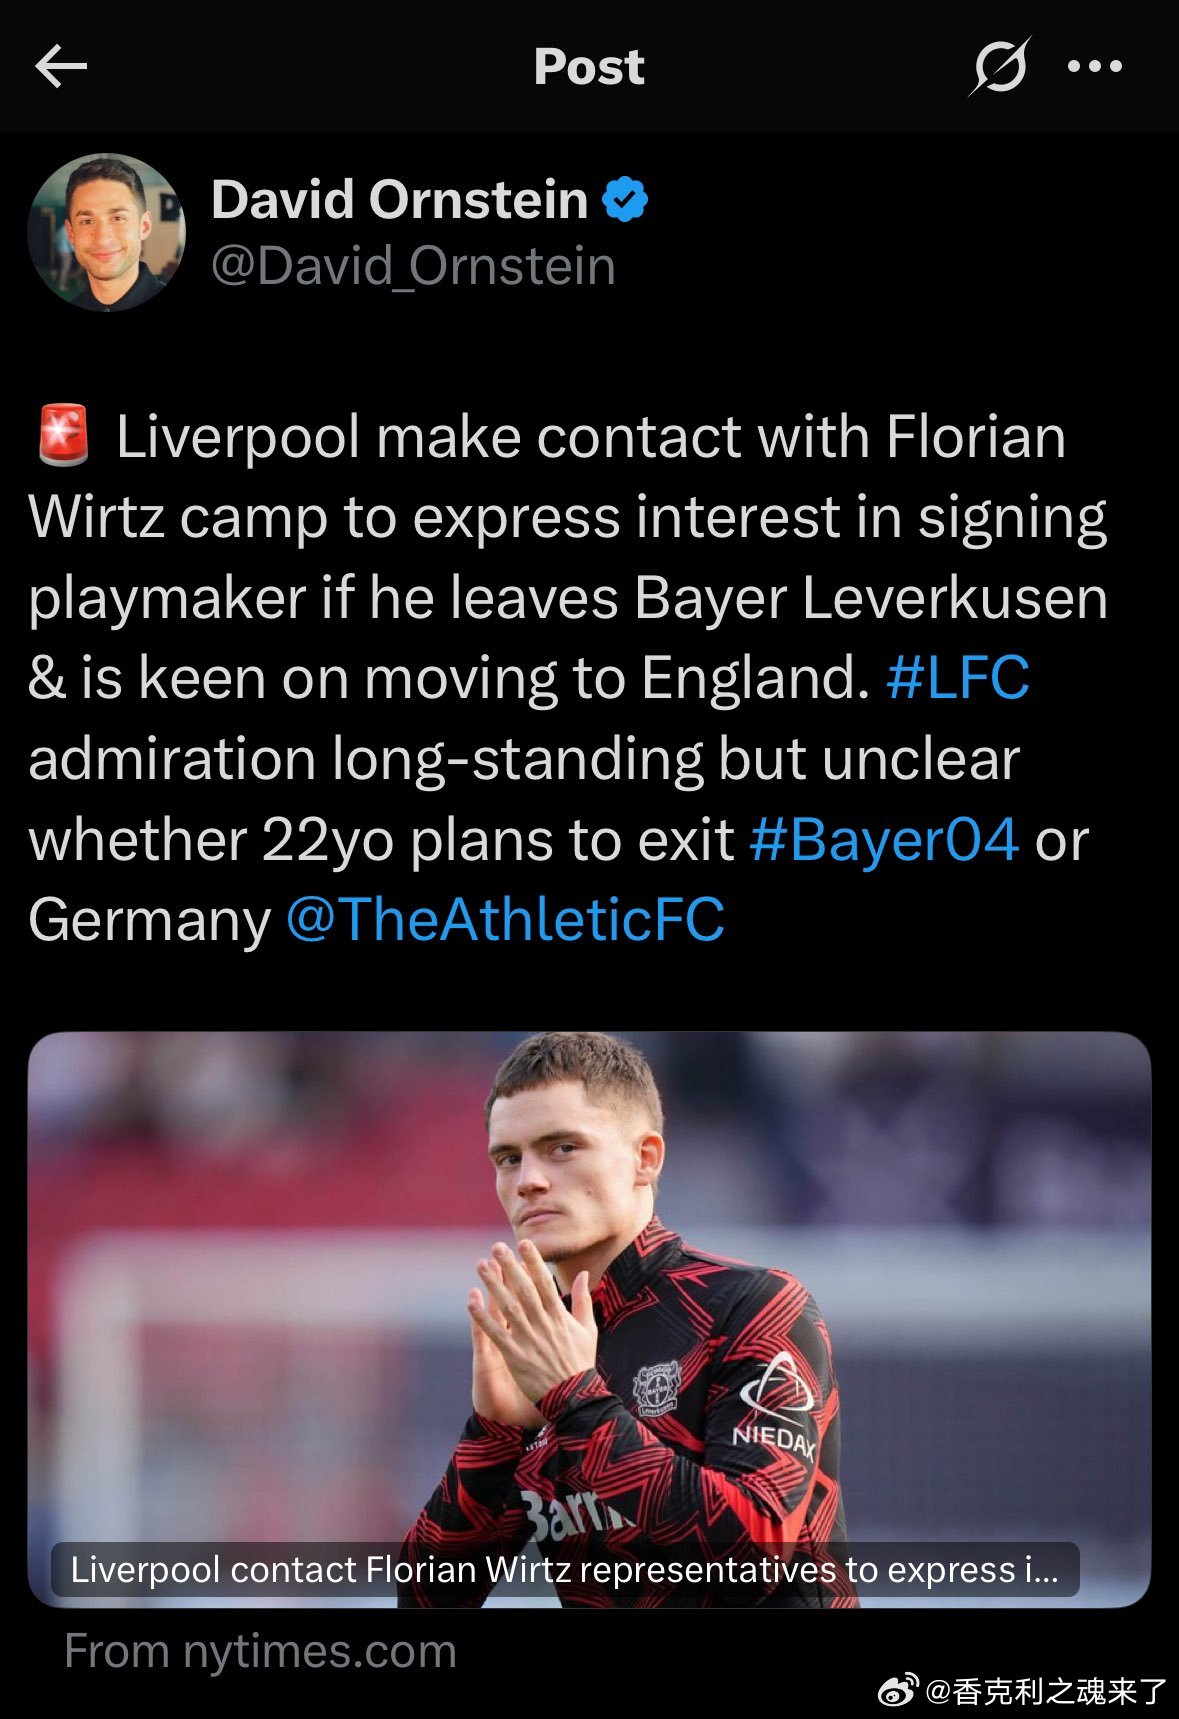Tap the Post header title
The height and width of the screenshot is (1719, 1179).
(589, 67)
